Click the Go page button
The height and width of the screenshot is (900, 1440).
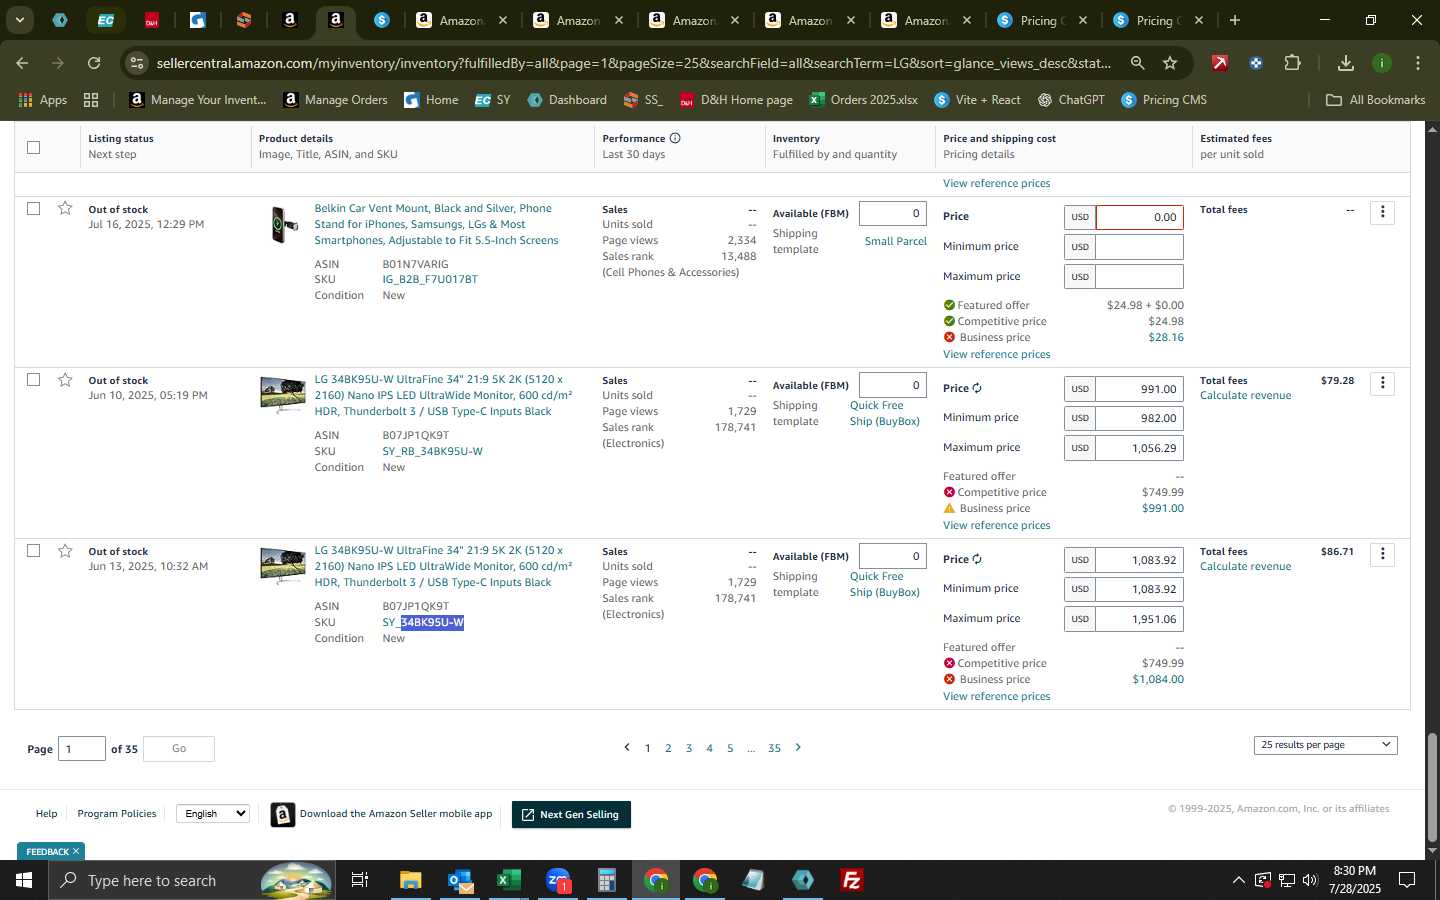pos(179,748)
